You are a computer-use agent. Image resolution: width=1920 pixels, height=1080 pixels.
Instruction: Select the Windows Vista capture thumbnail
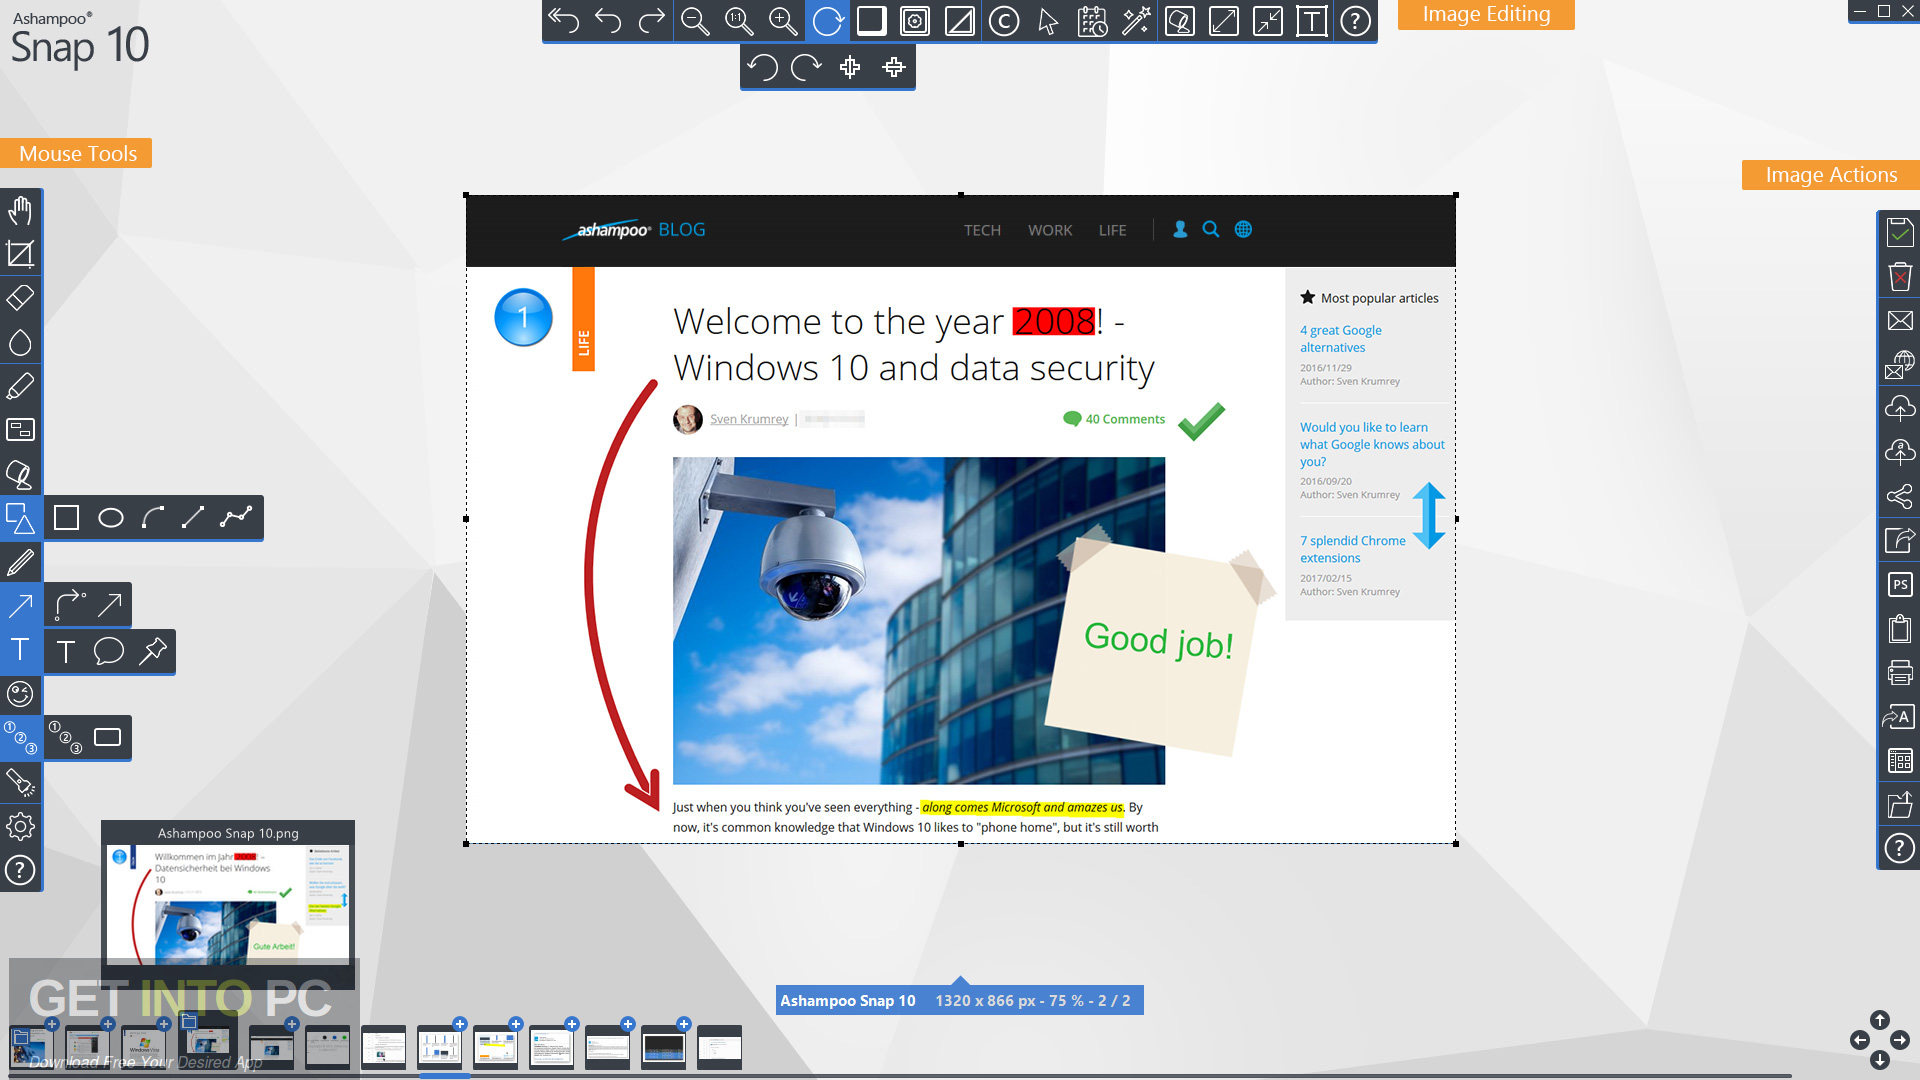(x=143, y=1047)
